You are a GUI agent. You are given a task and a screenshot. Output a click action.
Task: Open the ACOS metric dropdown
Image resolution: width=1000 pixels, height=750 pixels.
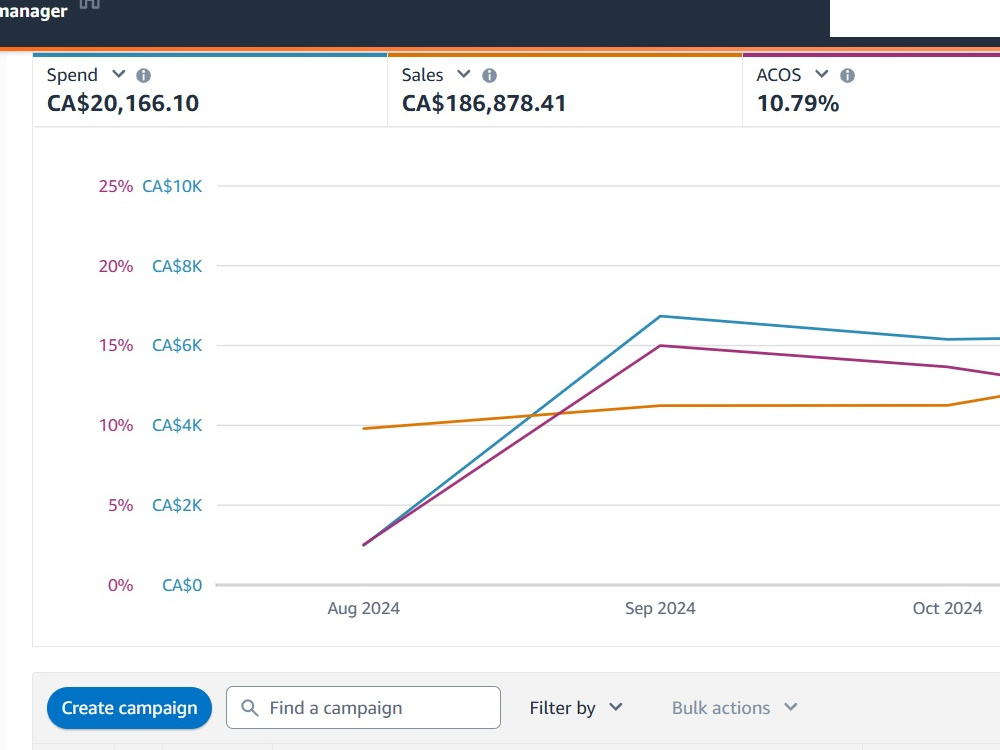click(821, 74)
